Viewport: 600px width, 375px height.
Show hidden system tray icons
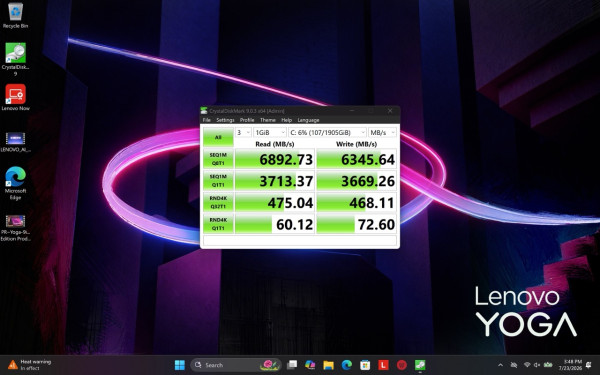[x=500, y=365]
